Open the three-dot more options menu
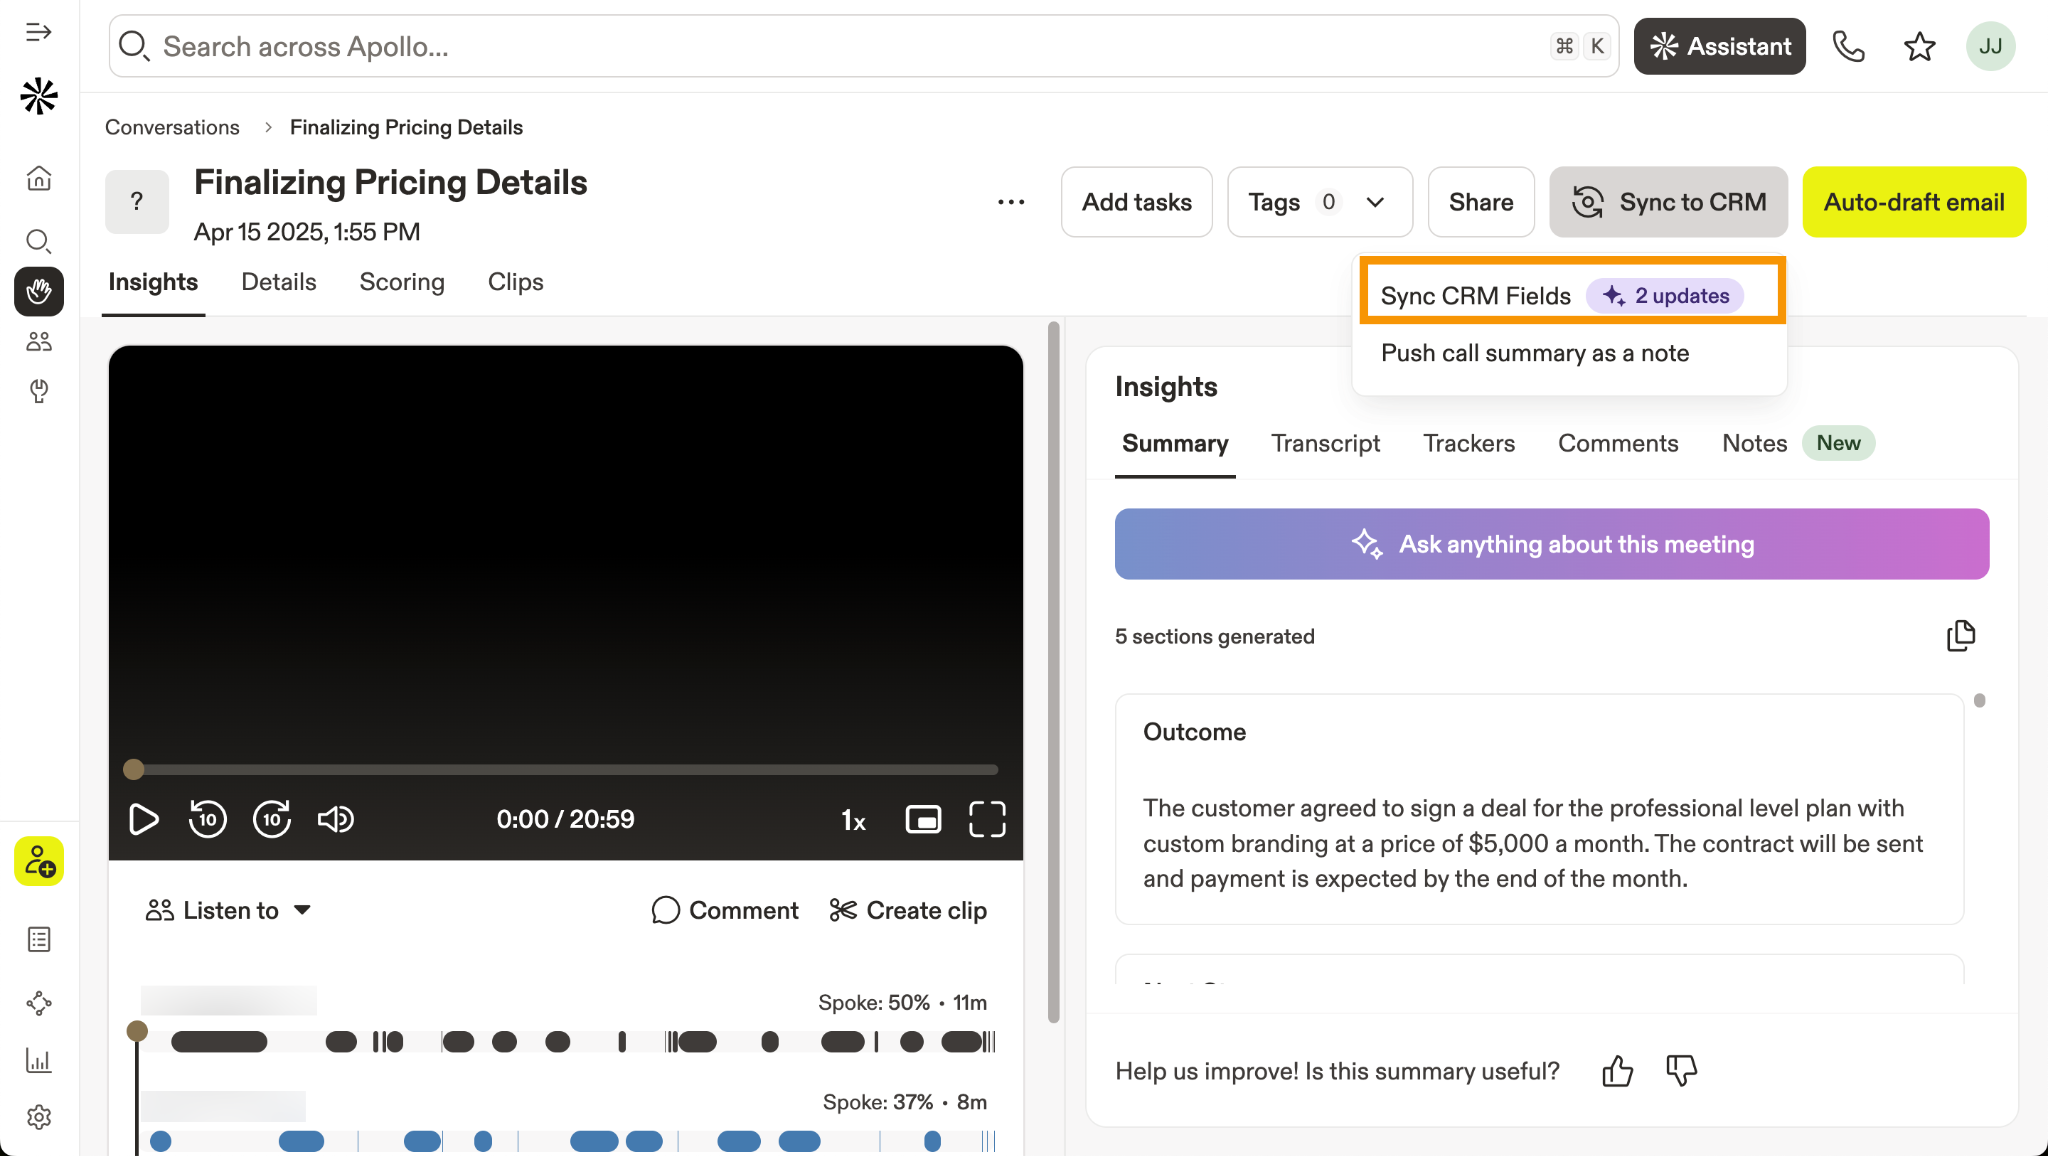 pyautogui.click(x=1011, y=202)
